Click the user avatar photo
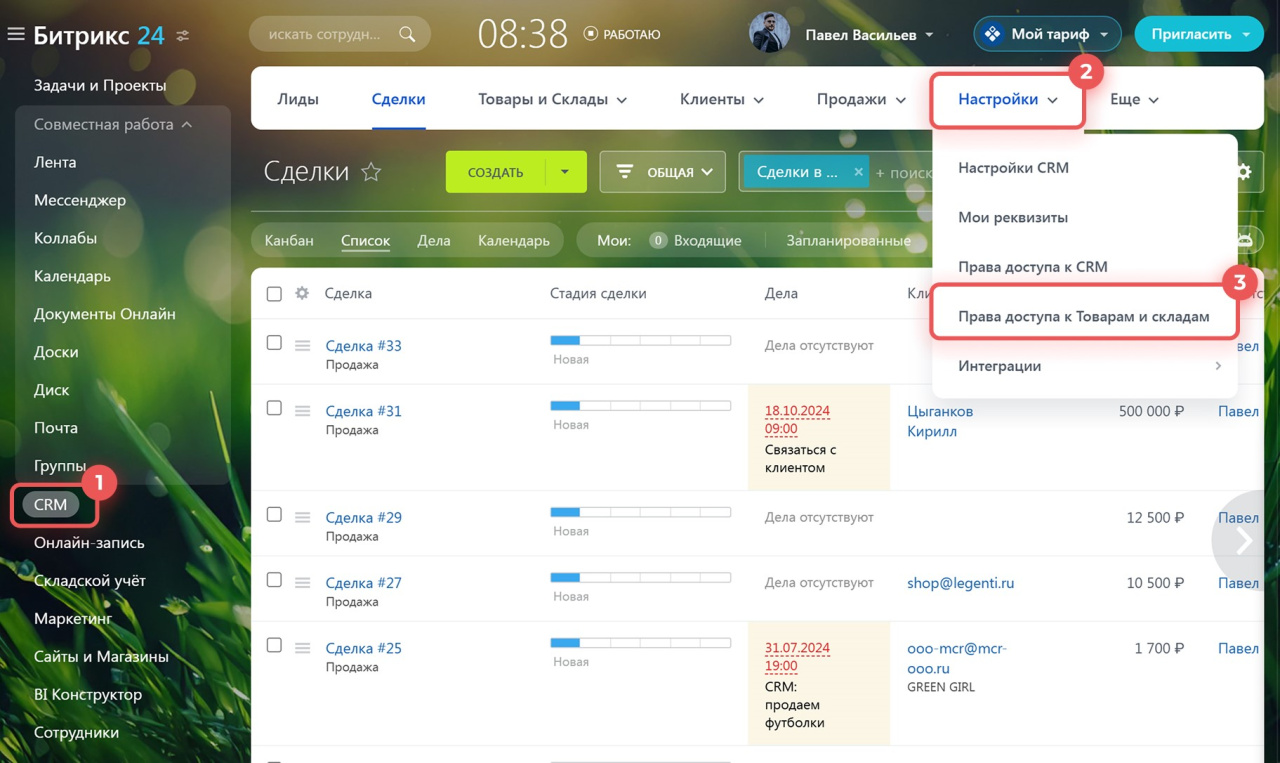This screenshot has height=763, width=1280. 769,34
